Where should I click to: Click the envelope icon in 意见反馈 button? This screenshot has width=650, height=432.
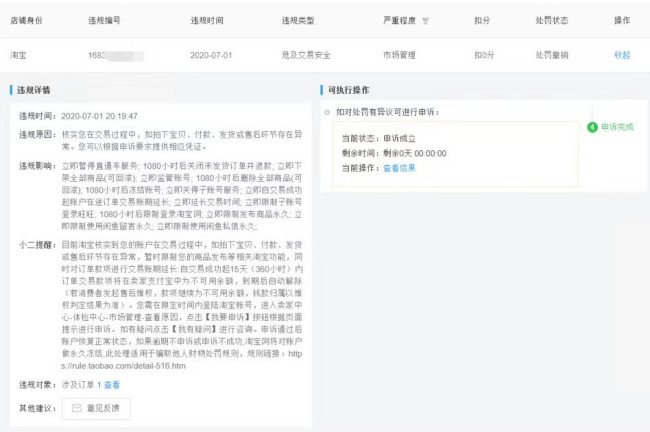[x=76, y=408]
